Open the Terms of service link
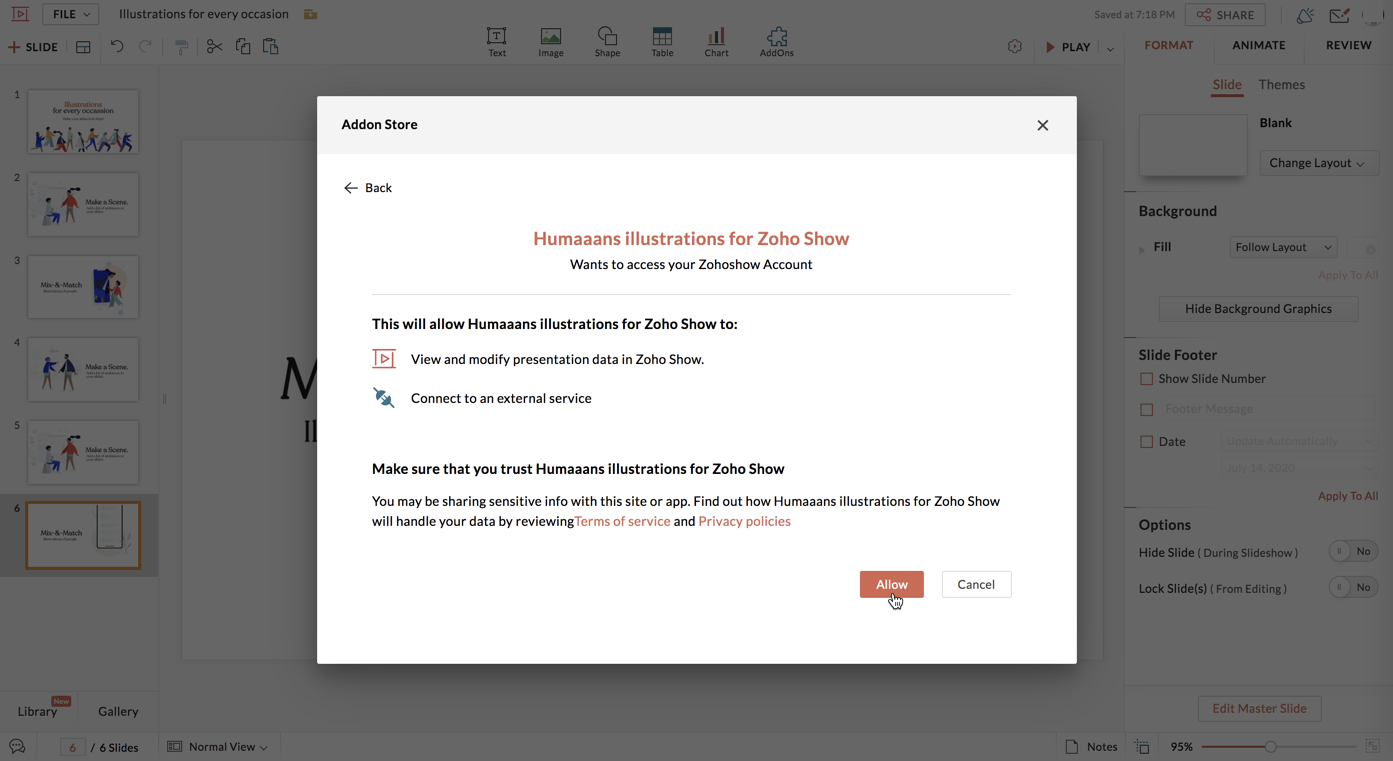The width and height of the screenshot is (1393, 761). pos(622,521)
